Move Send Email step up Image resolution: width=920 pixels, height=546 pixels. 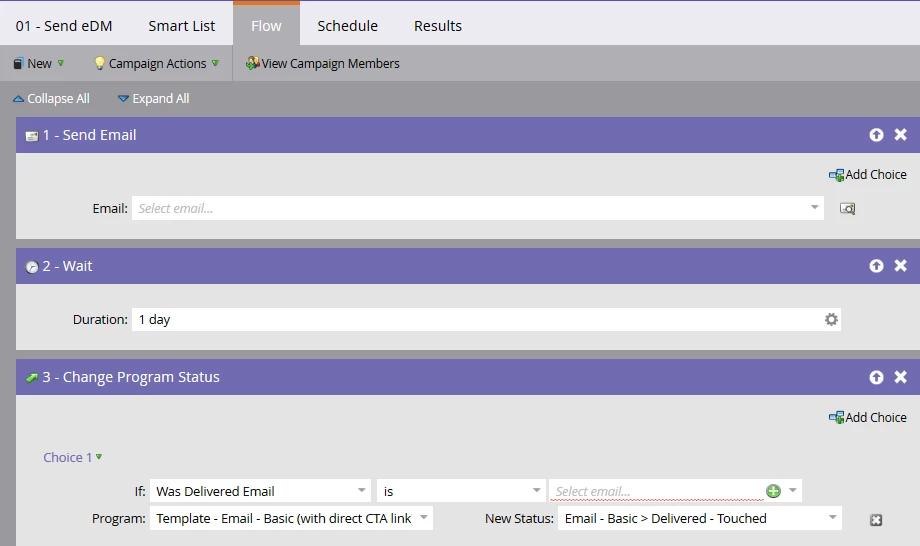(x=876, y=135)
